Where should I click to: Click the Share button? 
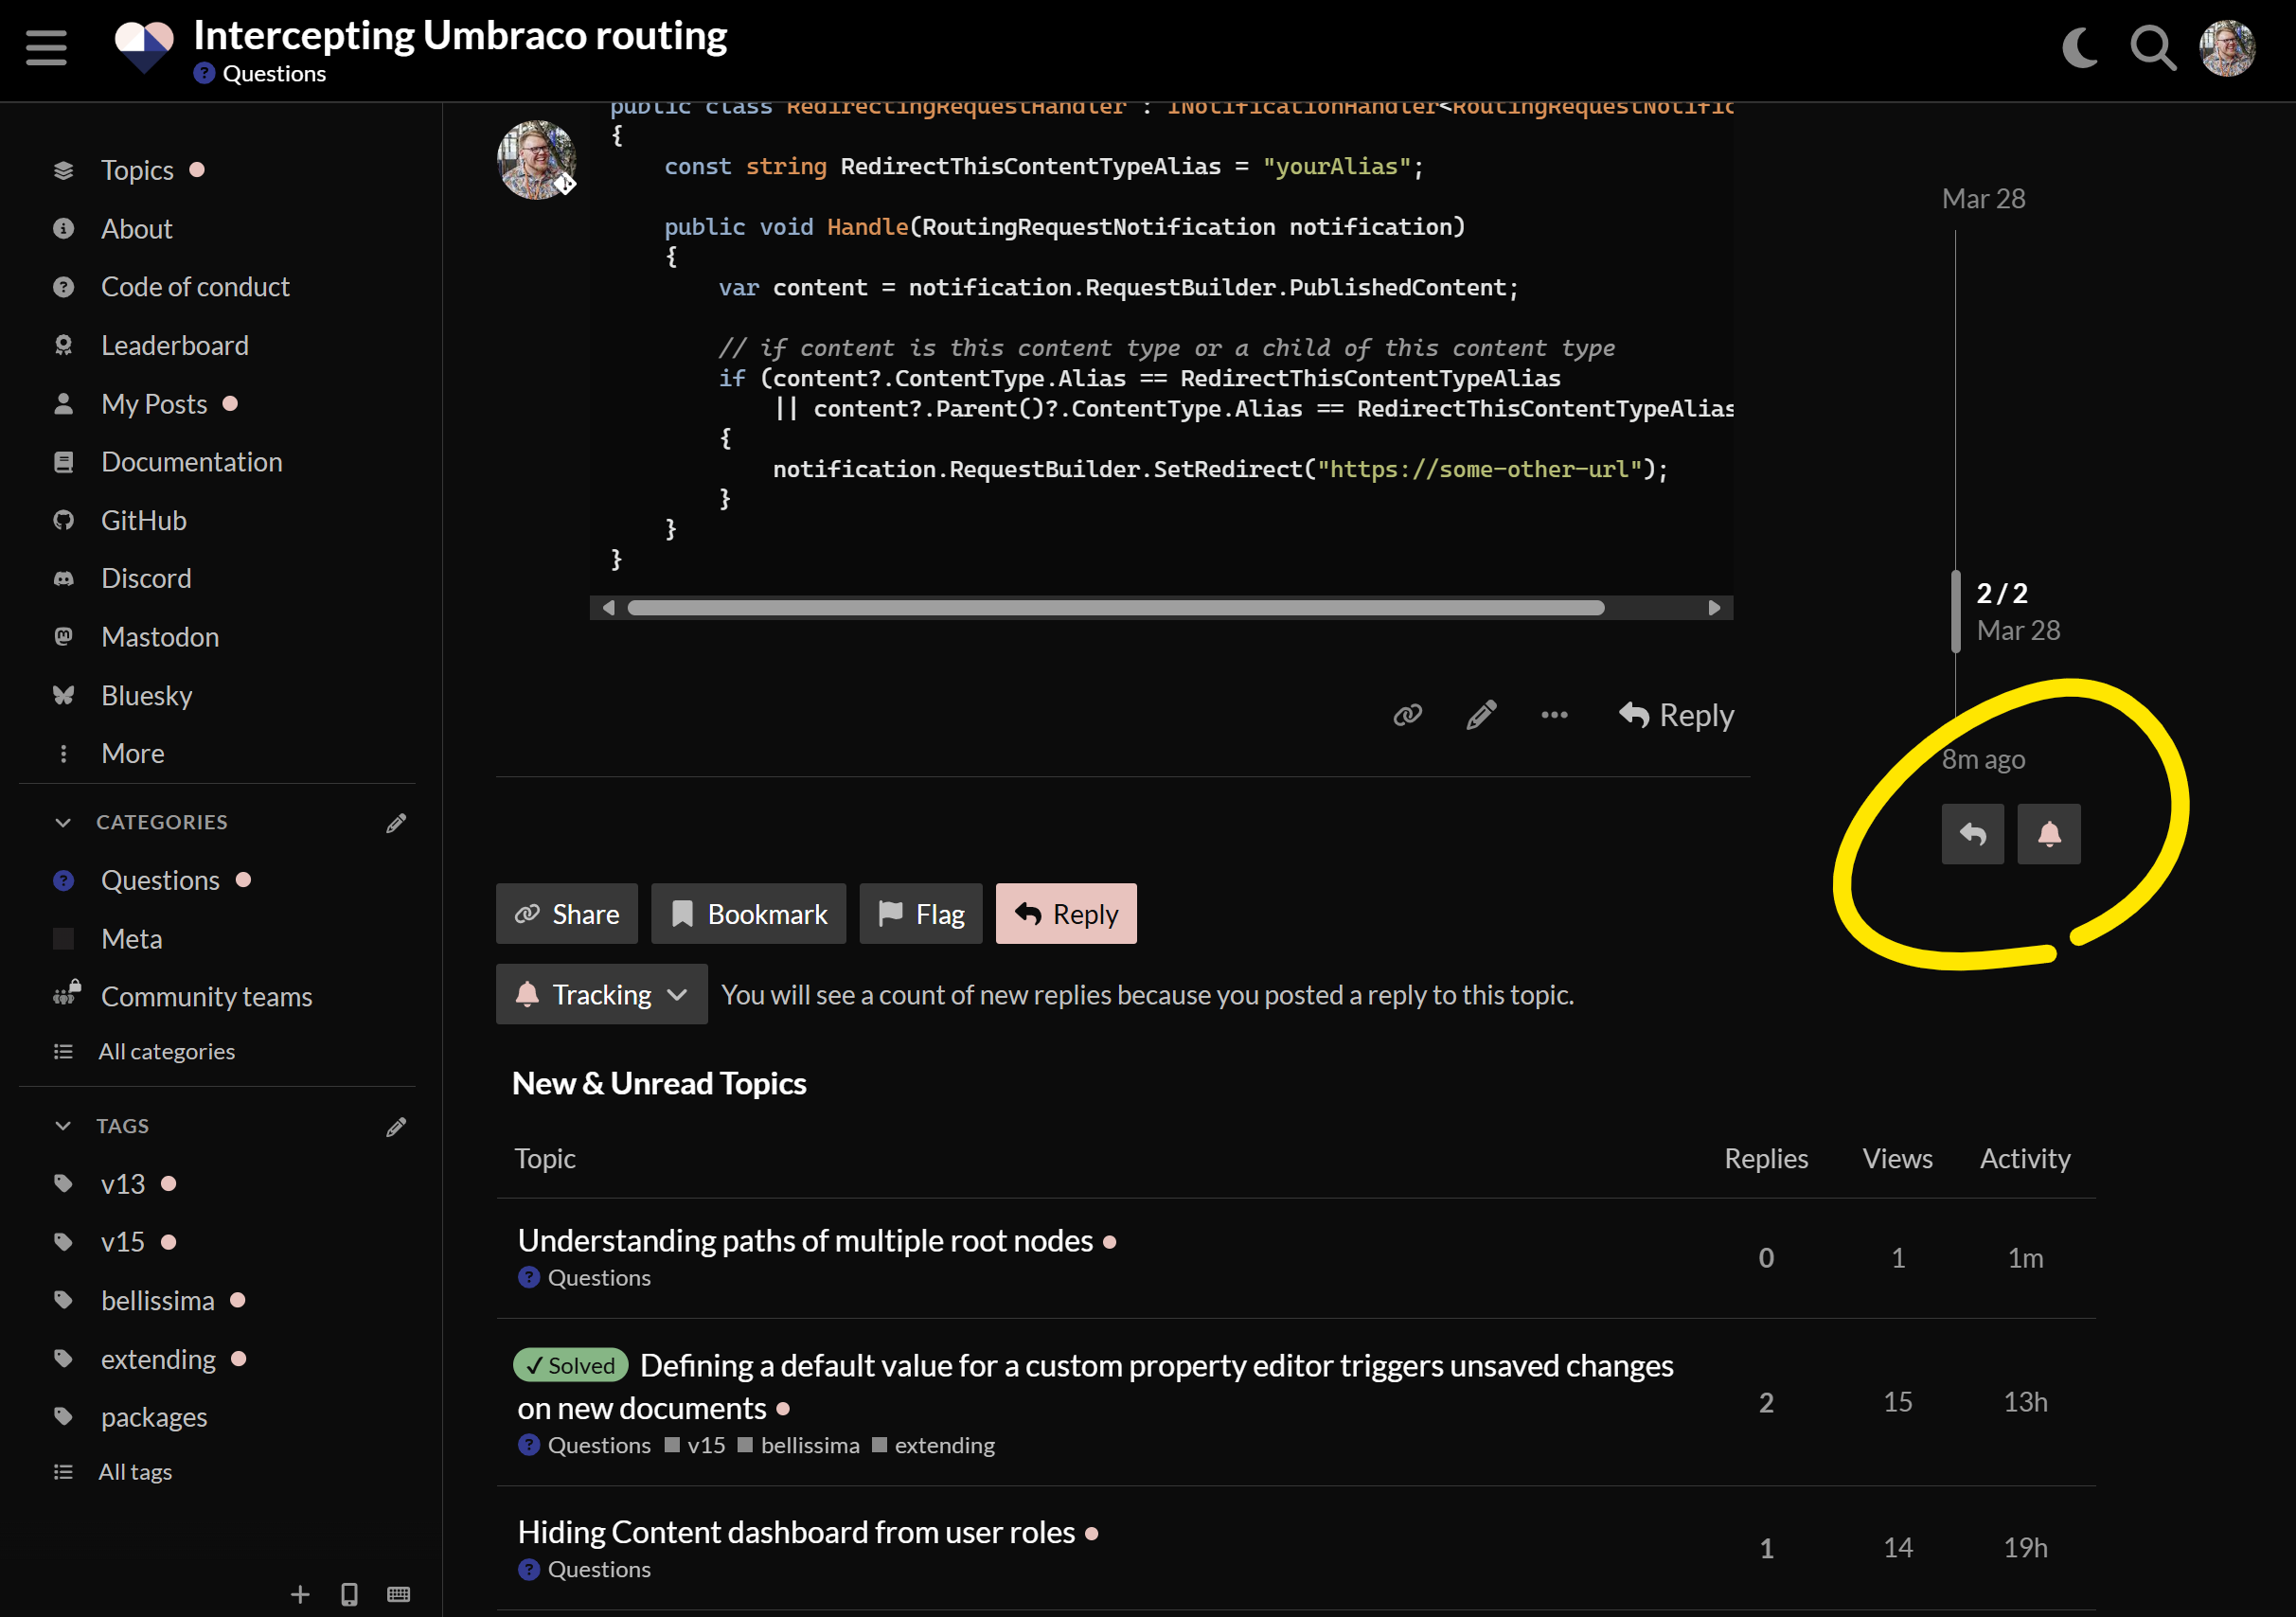(x=567, y=914)
